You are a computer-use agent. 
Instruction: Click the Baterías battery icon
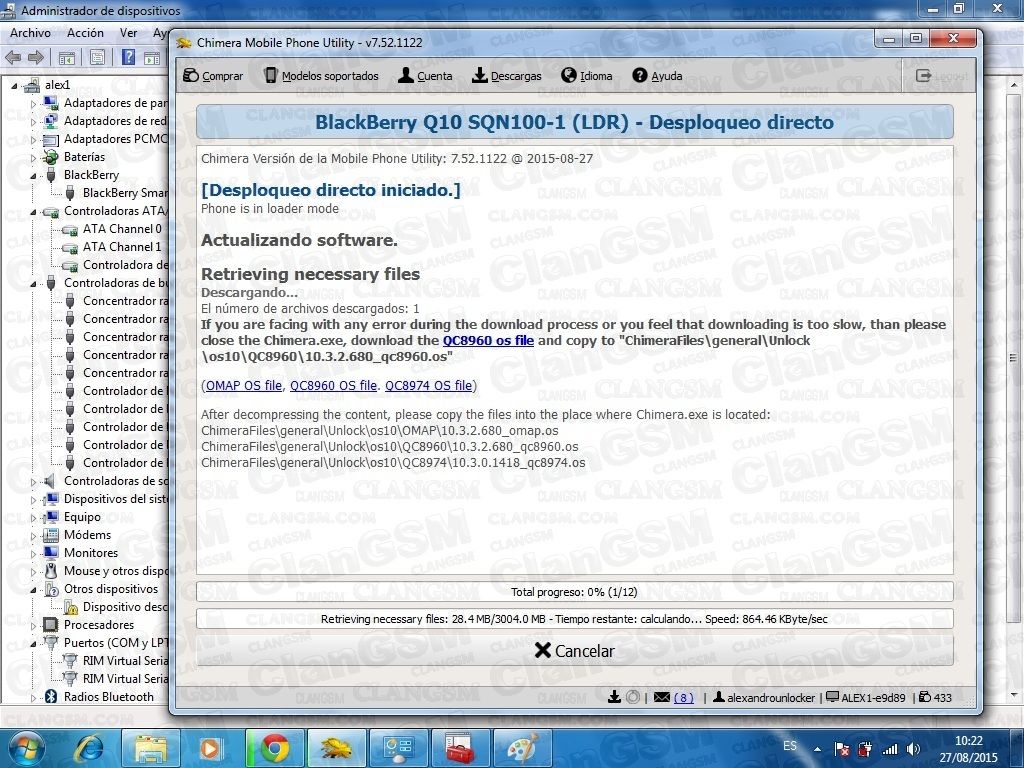[50, 157]
